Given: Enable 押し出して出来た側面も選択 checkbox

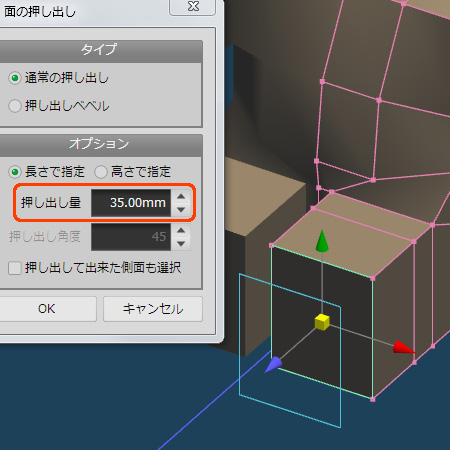Looking at the screenshot, I should coord(15,268).
